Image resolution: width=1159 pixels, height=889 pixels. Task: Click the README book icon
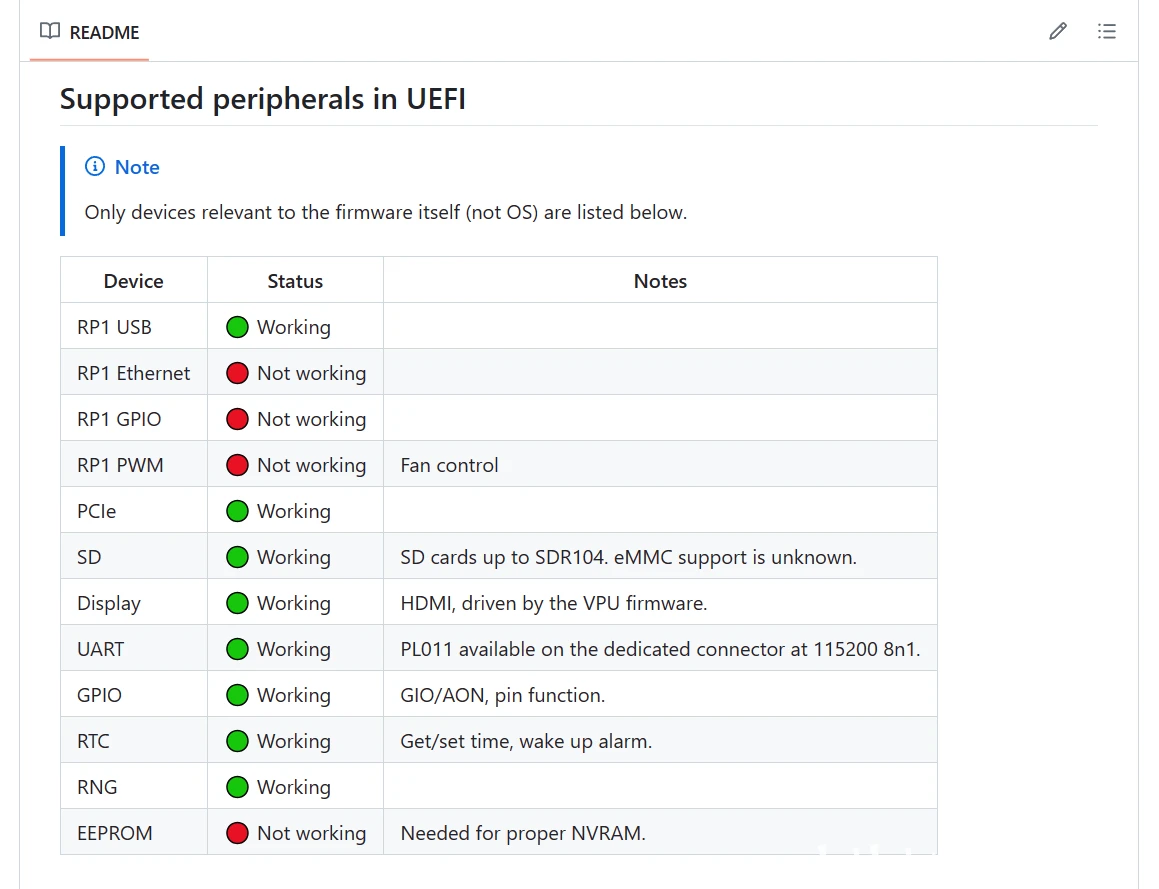pyautogui.click(x=50, y=31)
